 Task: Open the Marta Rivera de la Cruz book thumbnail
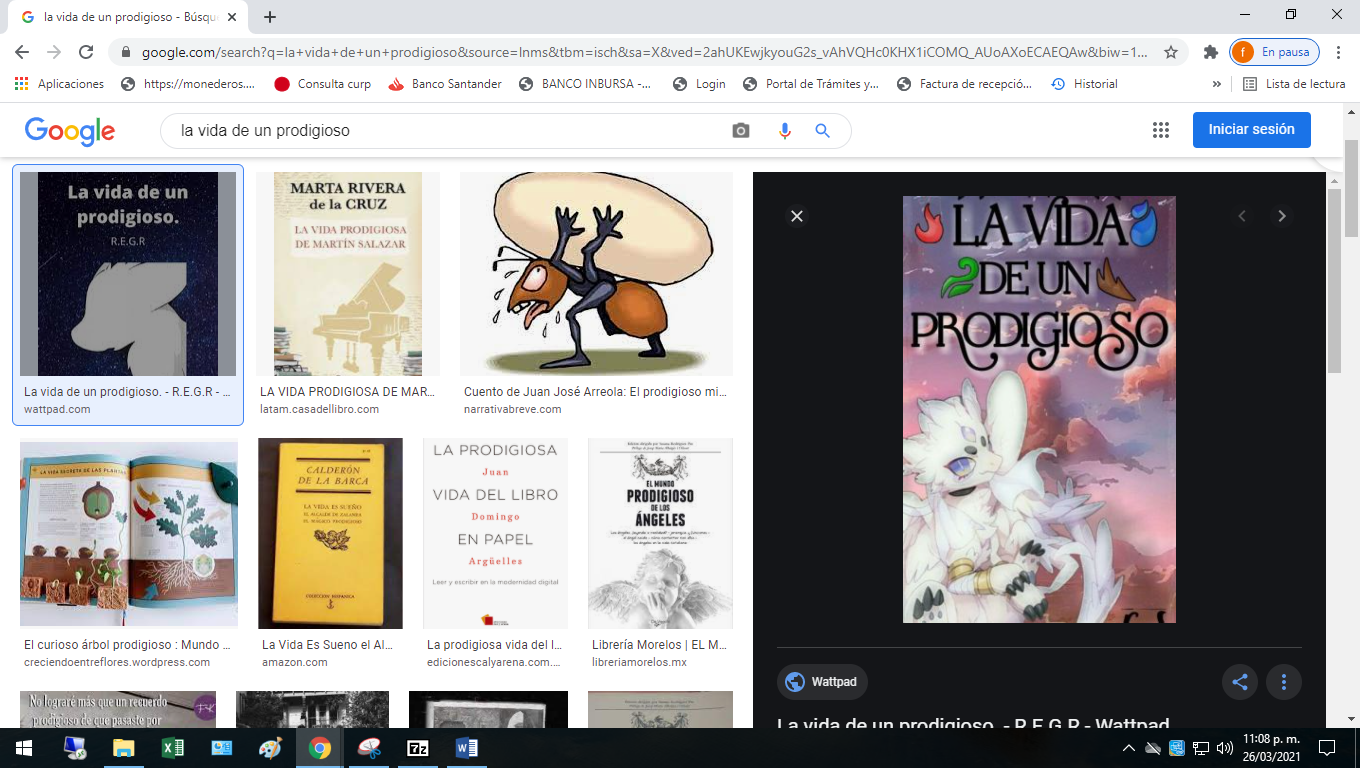(347, 274)
